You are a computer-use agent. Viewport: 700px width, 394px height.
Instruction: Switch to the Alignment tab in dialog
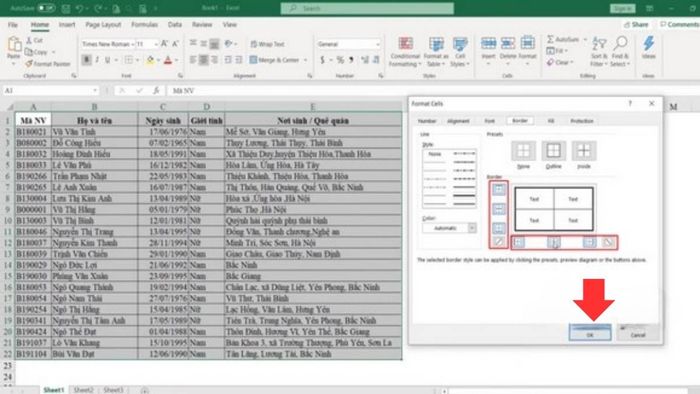pos(458,121)
